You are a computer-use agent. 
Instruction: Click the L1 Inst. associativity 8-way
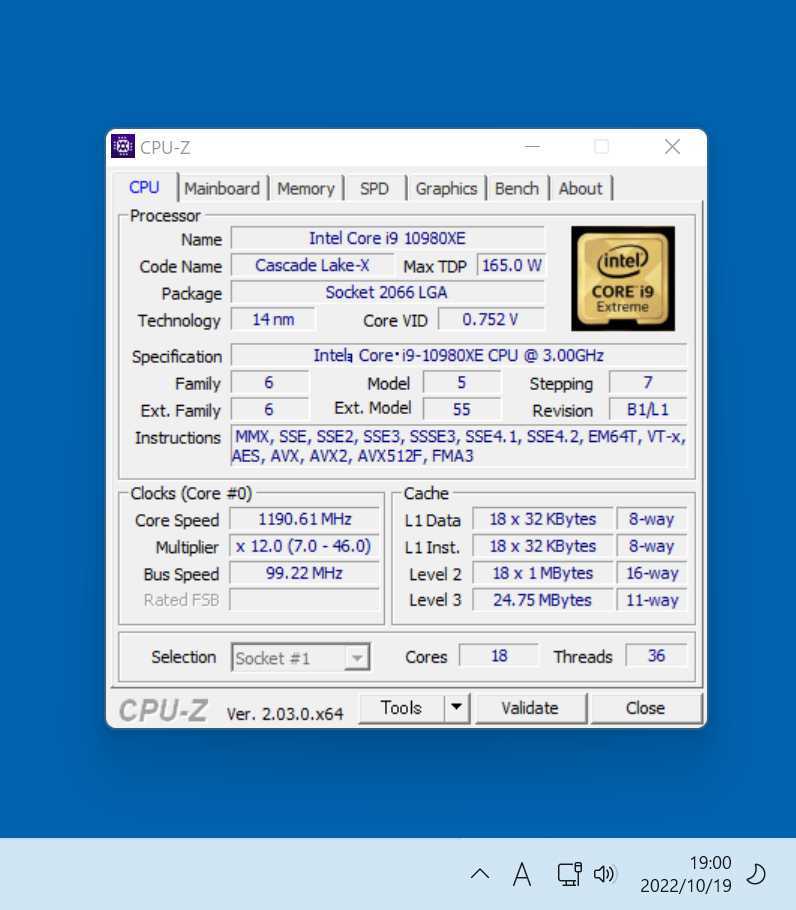point(651,546)
